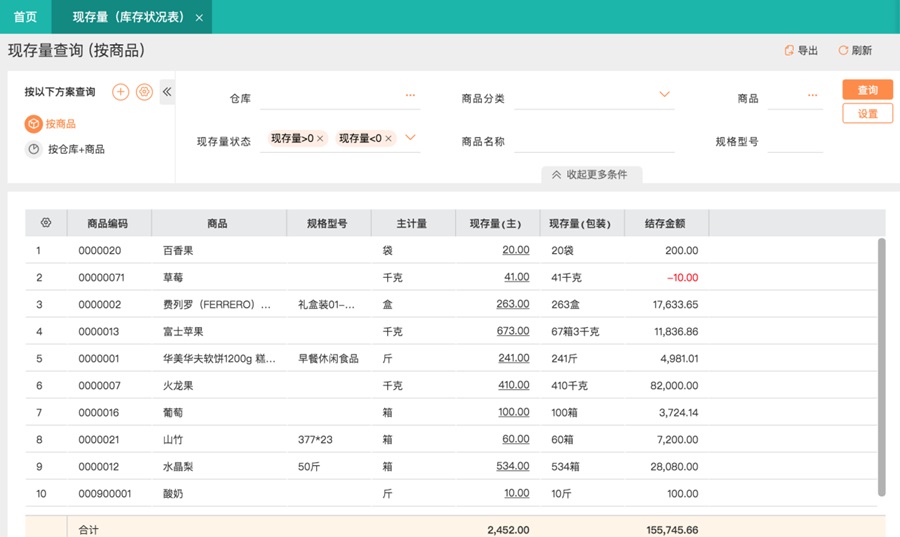Click the add query scheme plus icon
Screen dimensions: 900x537
click(x=120, y=92)
